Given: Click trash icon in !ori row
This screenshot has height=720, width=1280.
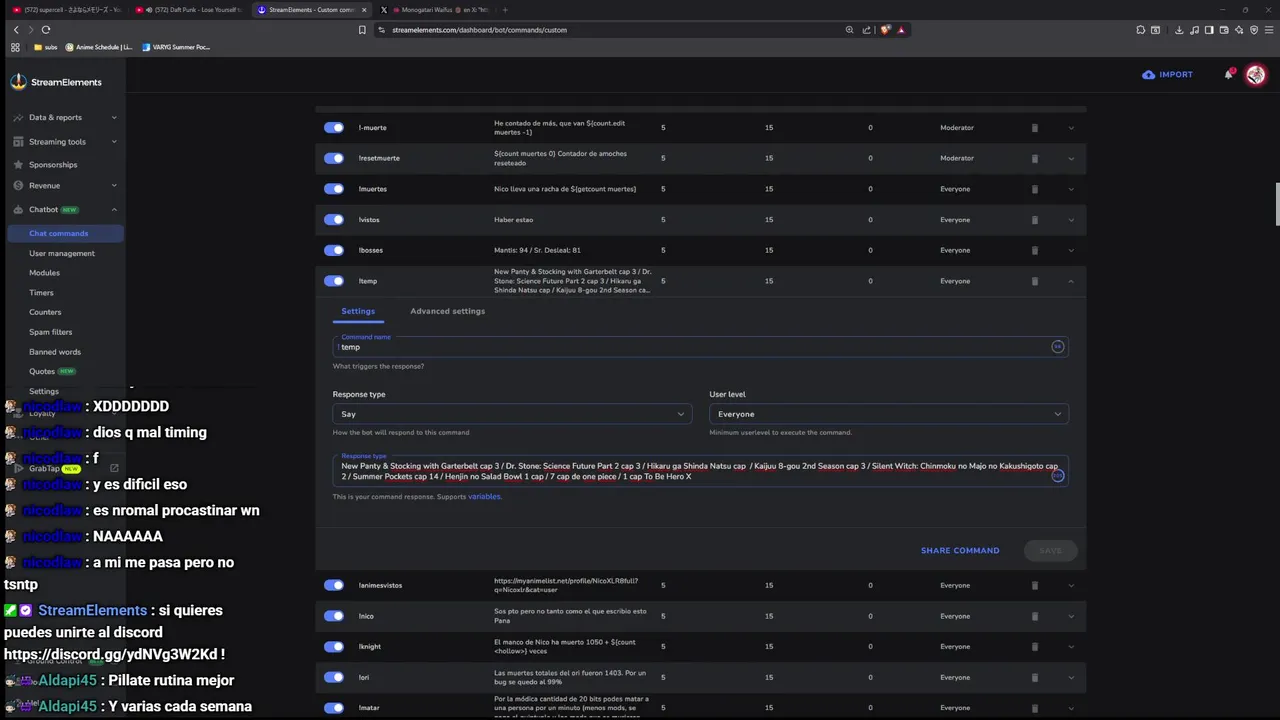Looking at the screenshot, I should pyautogui.click(x=1035, y=677).
